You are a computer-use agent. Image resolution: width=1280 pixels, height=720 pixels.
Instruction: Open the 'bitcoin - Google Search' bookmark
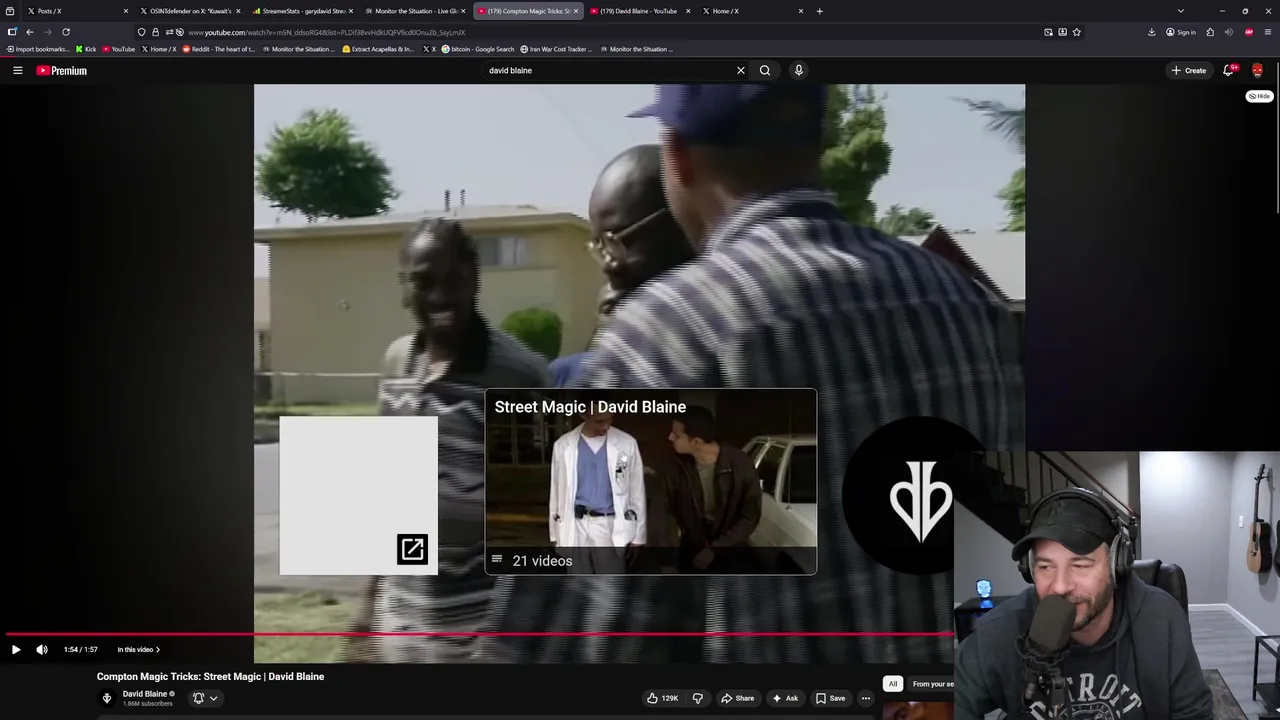pos(478,49)
